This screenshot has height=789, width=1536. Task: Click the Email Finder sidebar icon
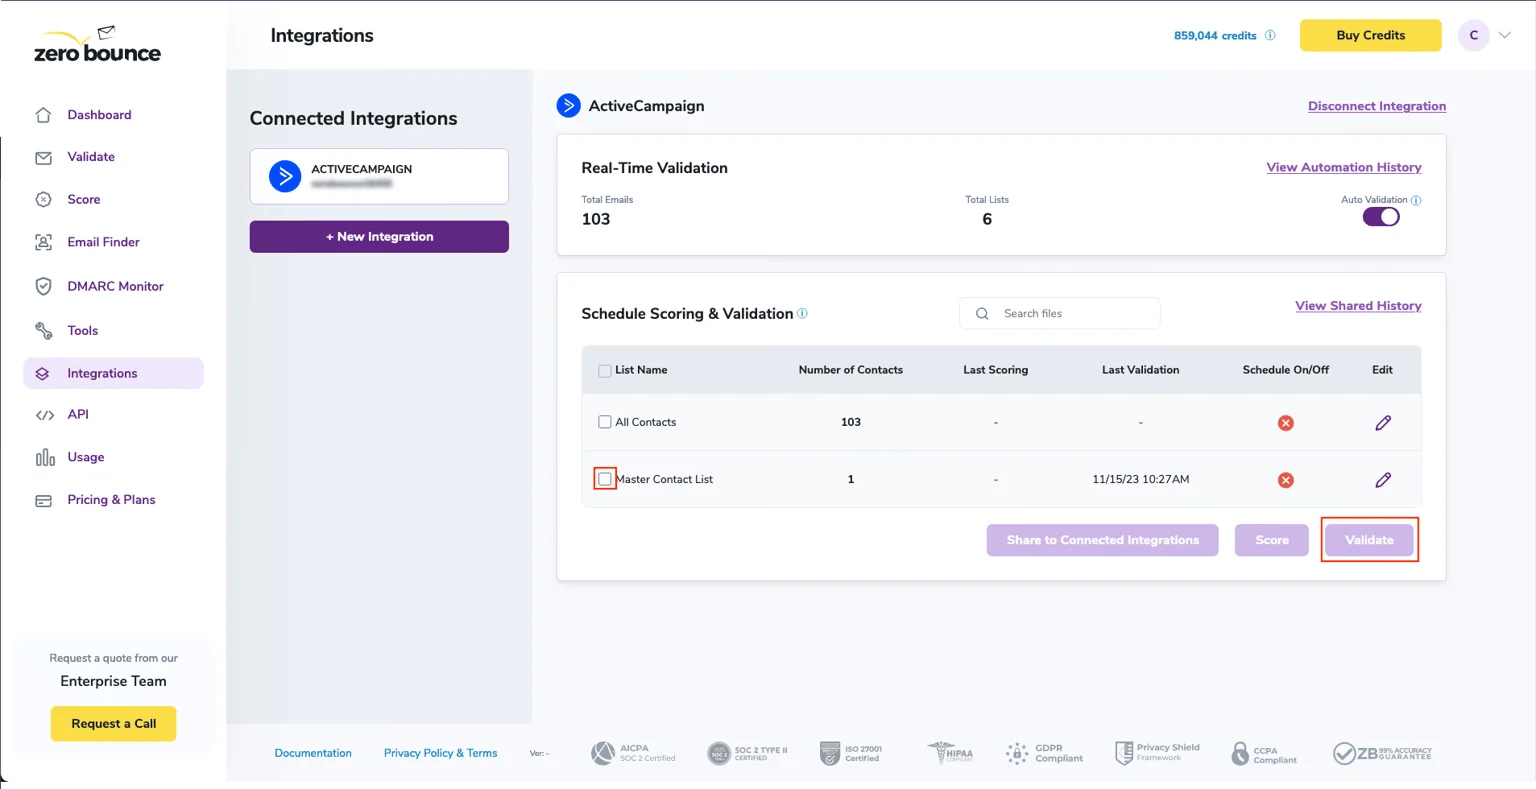pyautogui.click(x=44, y=242)
